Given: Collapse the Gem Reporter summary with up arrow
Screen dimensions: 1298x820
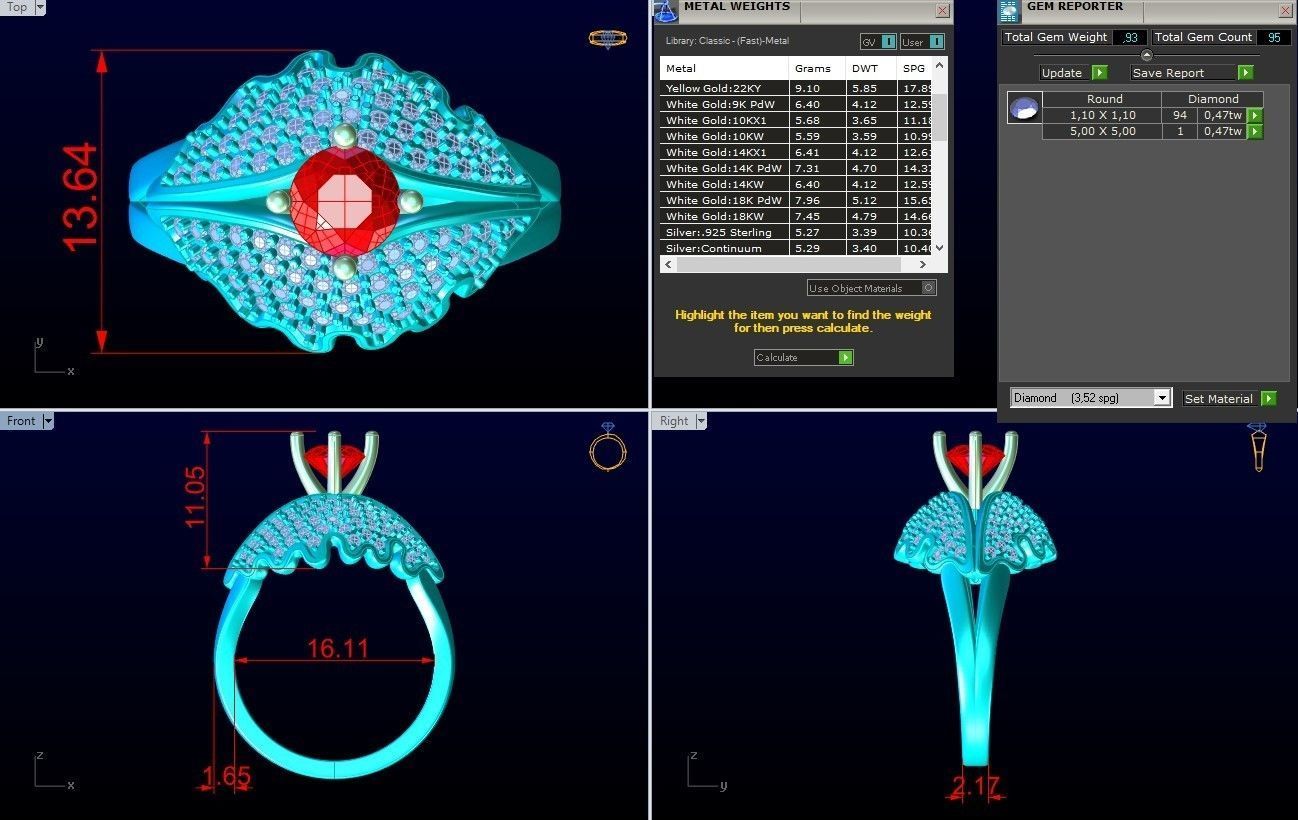Looking at the screenshot, I should (1146, 55).
